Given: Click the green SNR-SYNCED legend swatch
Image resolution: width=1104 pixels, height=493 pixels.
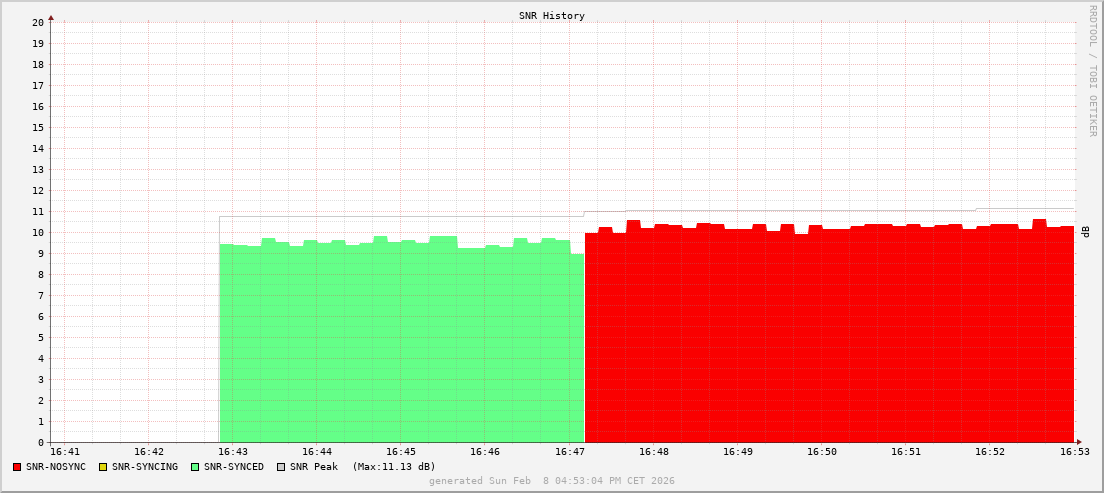Looking at the screenshot, I should (x=195, y=467).
